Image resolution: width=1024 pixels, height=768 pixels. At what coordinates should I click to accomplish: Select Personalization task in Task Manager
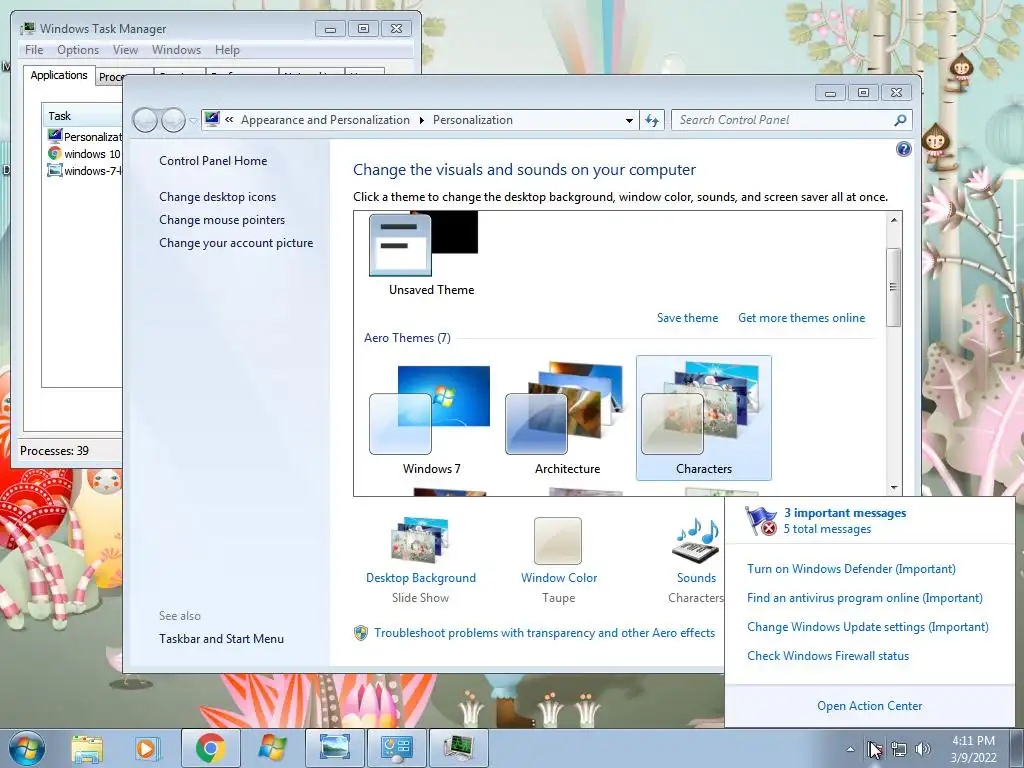point(84,136)
